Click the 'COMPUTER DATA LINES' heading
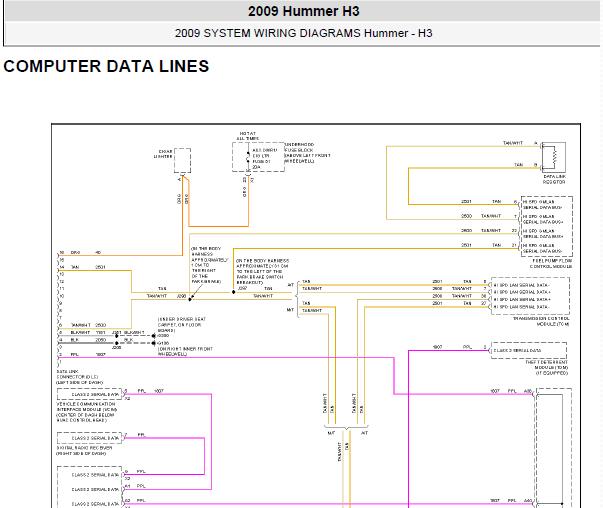The height and width of the screenshot is (508, 603). pos(106,66)
